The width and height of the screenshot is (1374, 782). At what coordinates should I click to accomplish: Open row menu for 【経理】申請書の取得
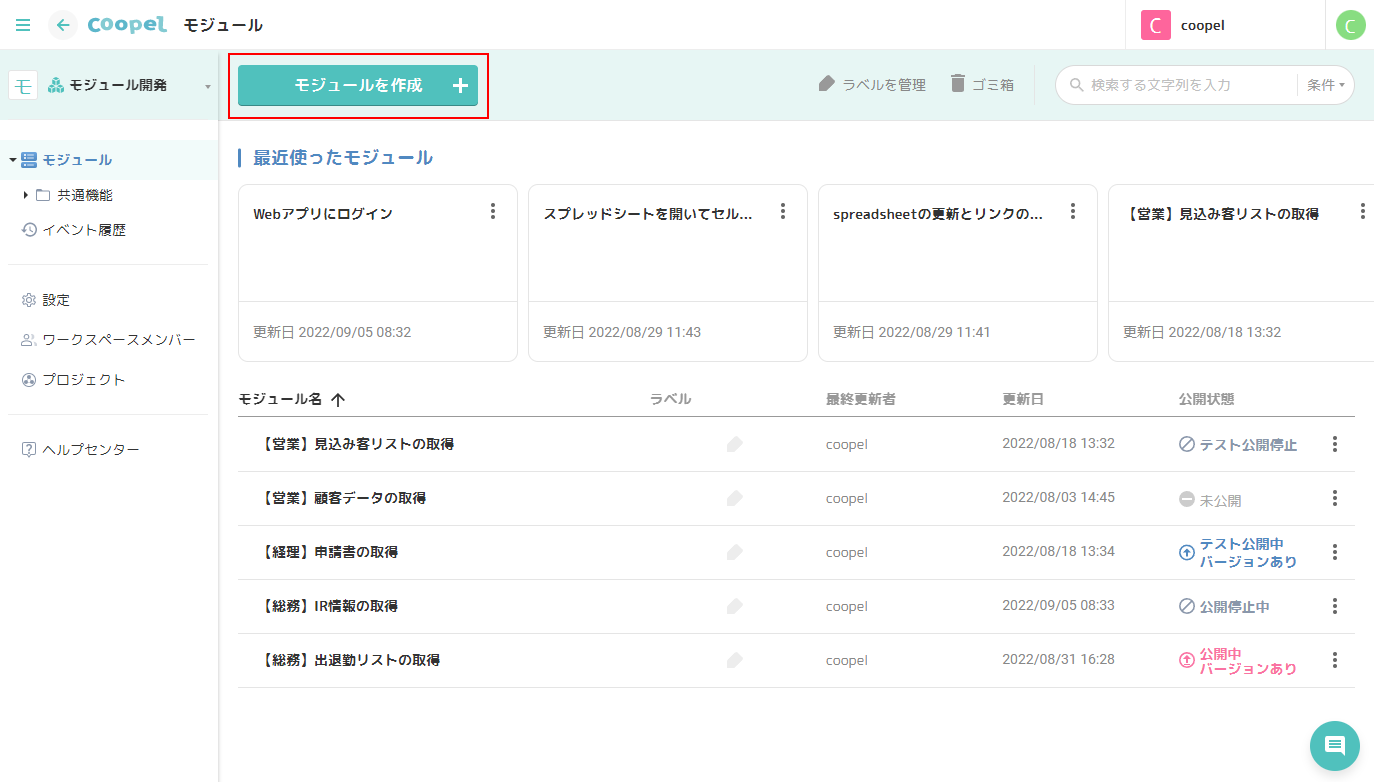pos(1334,552)
